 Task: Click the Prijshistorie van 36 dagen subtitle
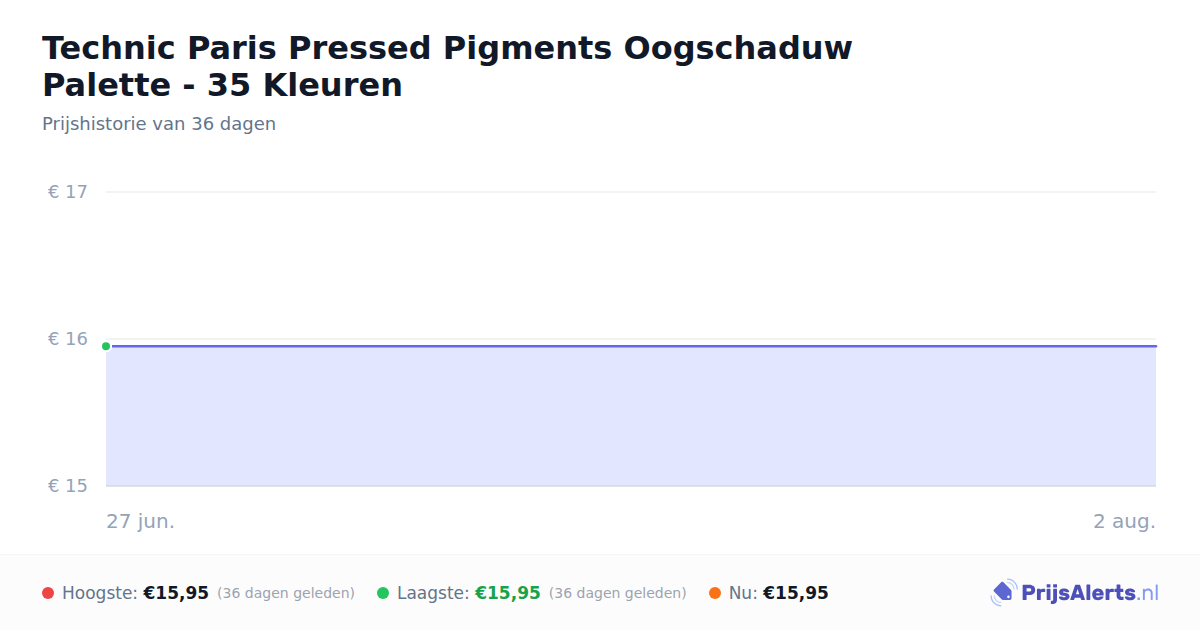(159, 124)
